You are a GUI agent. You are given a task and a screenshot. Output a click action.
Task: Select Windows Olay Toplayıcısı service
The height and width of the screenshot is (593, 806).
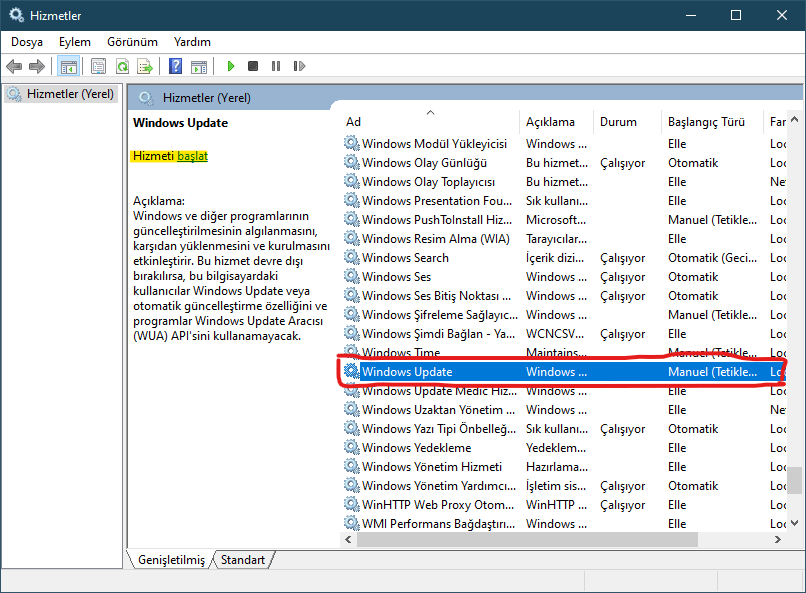coord(564,182)
